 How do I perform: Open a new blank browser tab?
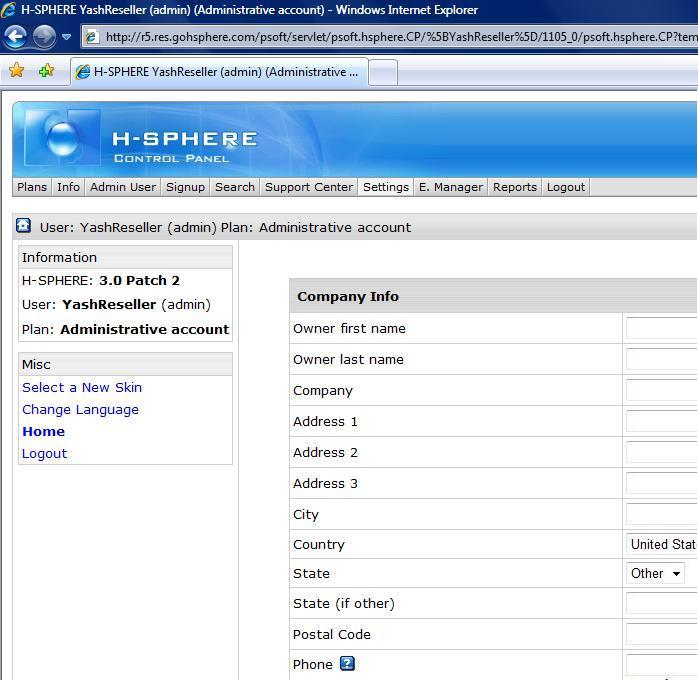pyautogui.click(x=383, y=73)
